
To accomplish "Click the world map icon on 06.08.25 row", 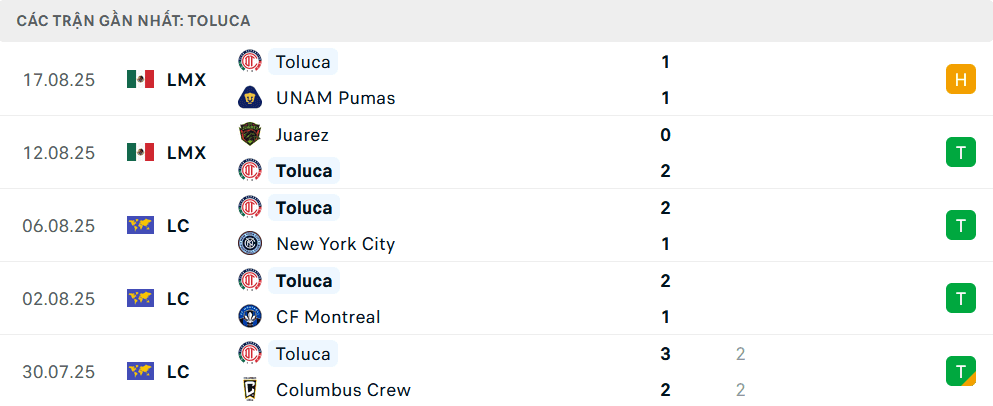I will coord(141,225).
